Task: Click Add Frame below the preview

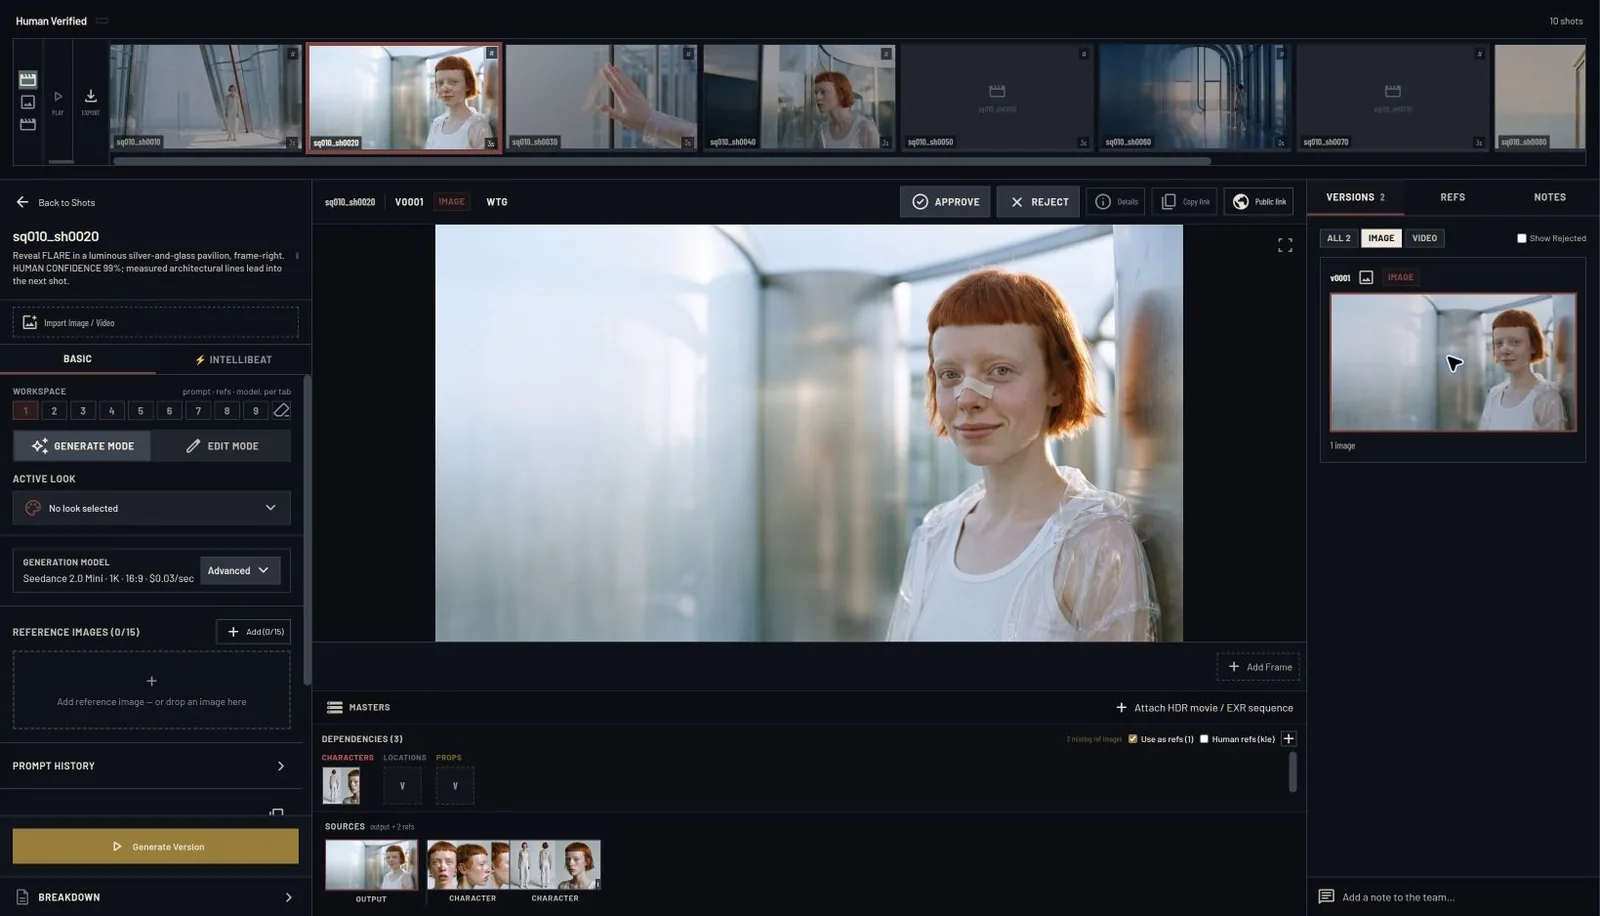Action: 1258,667
